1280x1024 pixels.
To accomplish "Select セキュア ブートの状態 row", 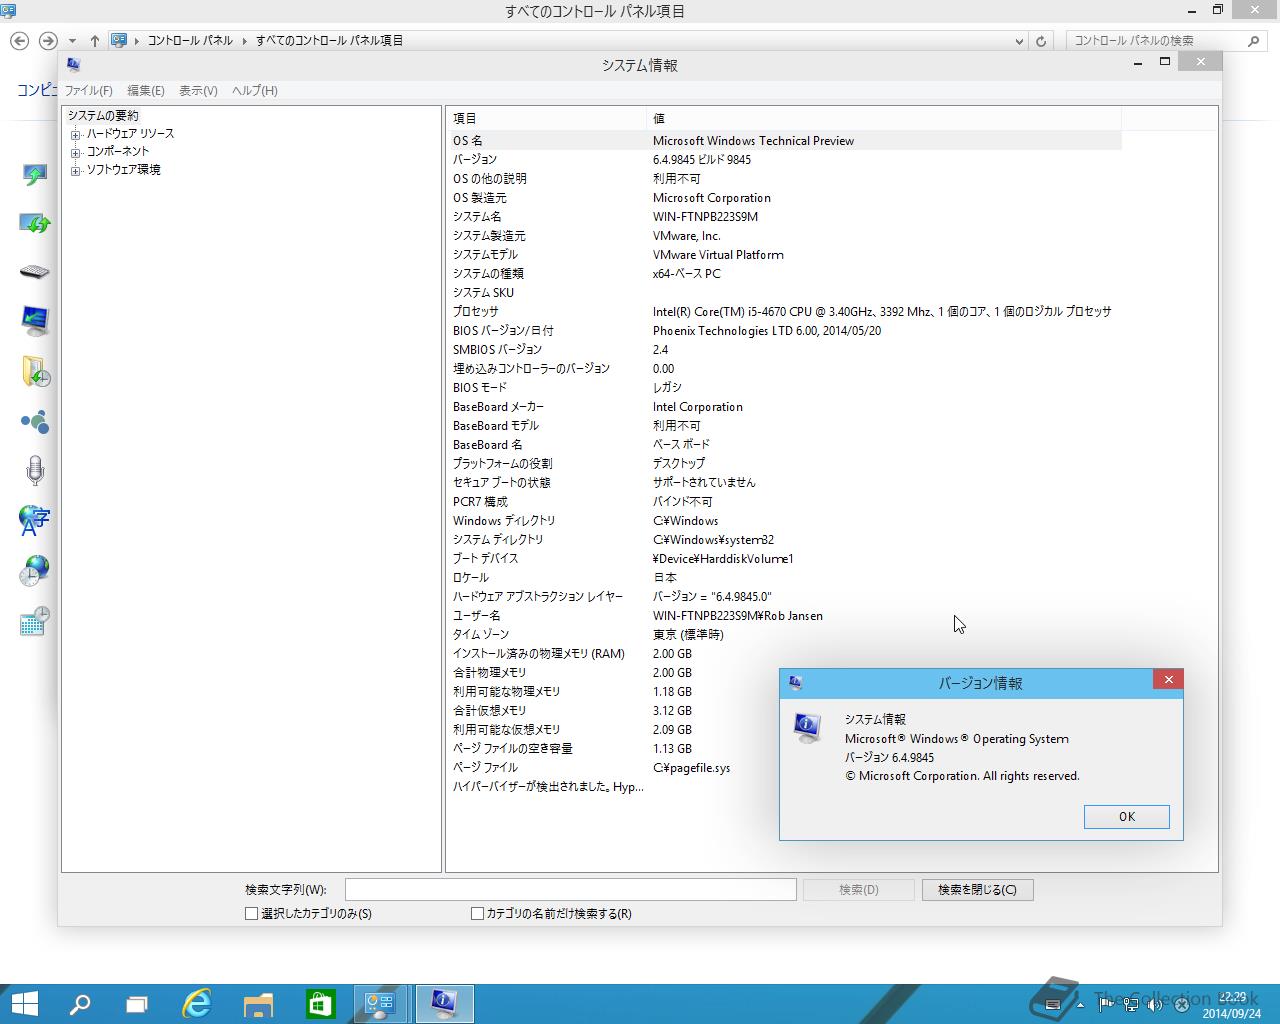I will pos(784,483).
